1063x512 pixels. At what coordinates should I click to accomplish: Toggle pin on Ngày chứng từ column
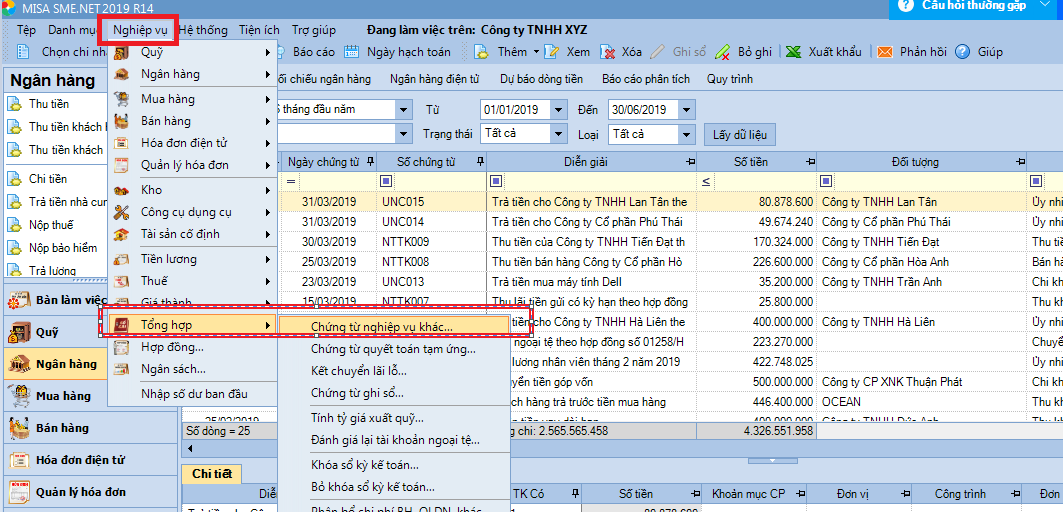(369, 162)
